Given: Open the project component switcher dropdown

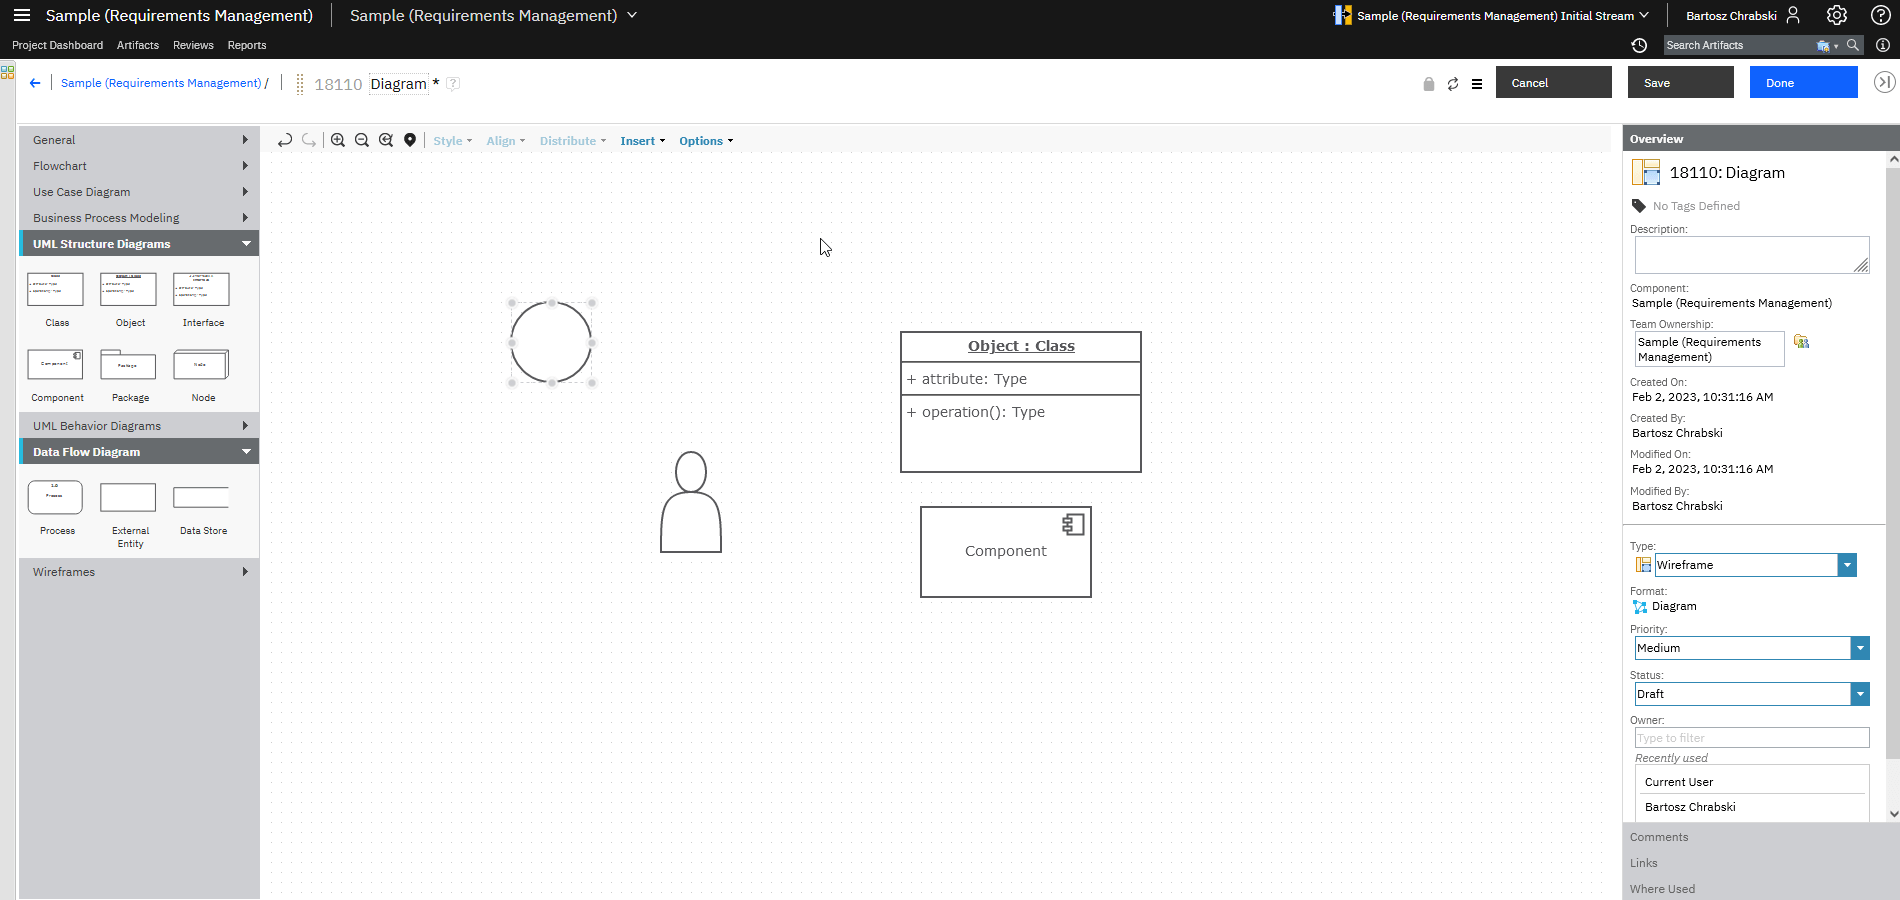Looking at the screenshot, I should coord(493,15).
